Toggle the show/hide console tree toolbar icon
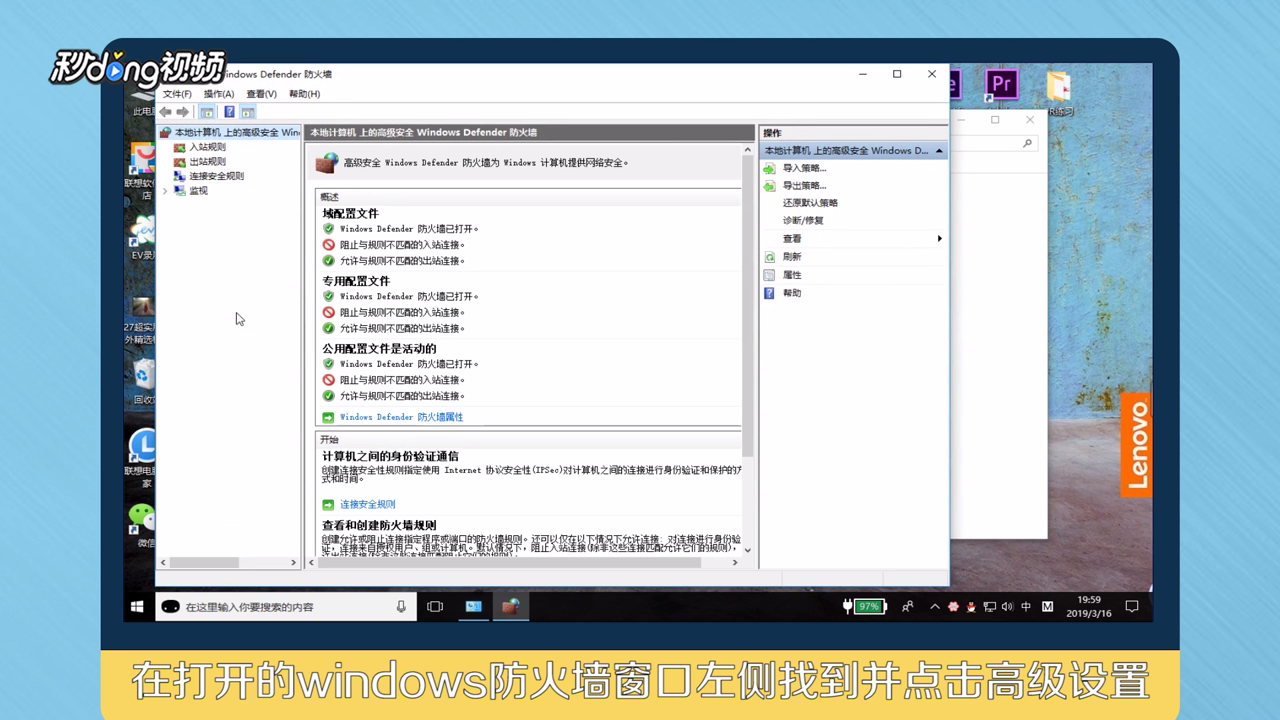Screen dimensions: 1280x720 [x=207, y=112]
